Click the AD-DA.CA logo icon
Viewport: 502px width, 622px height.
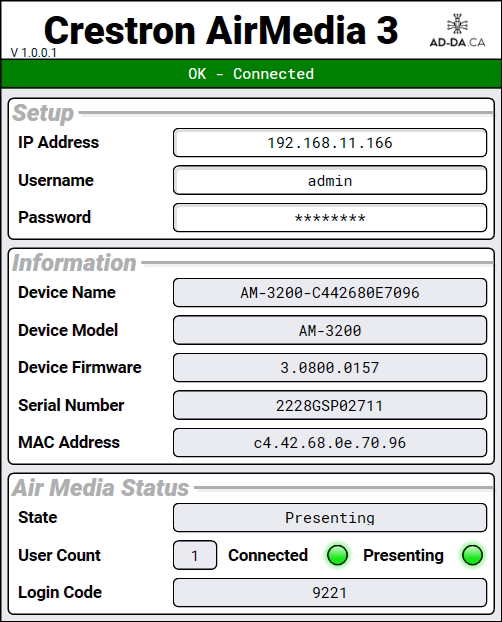(458, 31)
